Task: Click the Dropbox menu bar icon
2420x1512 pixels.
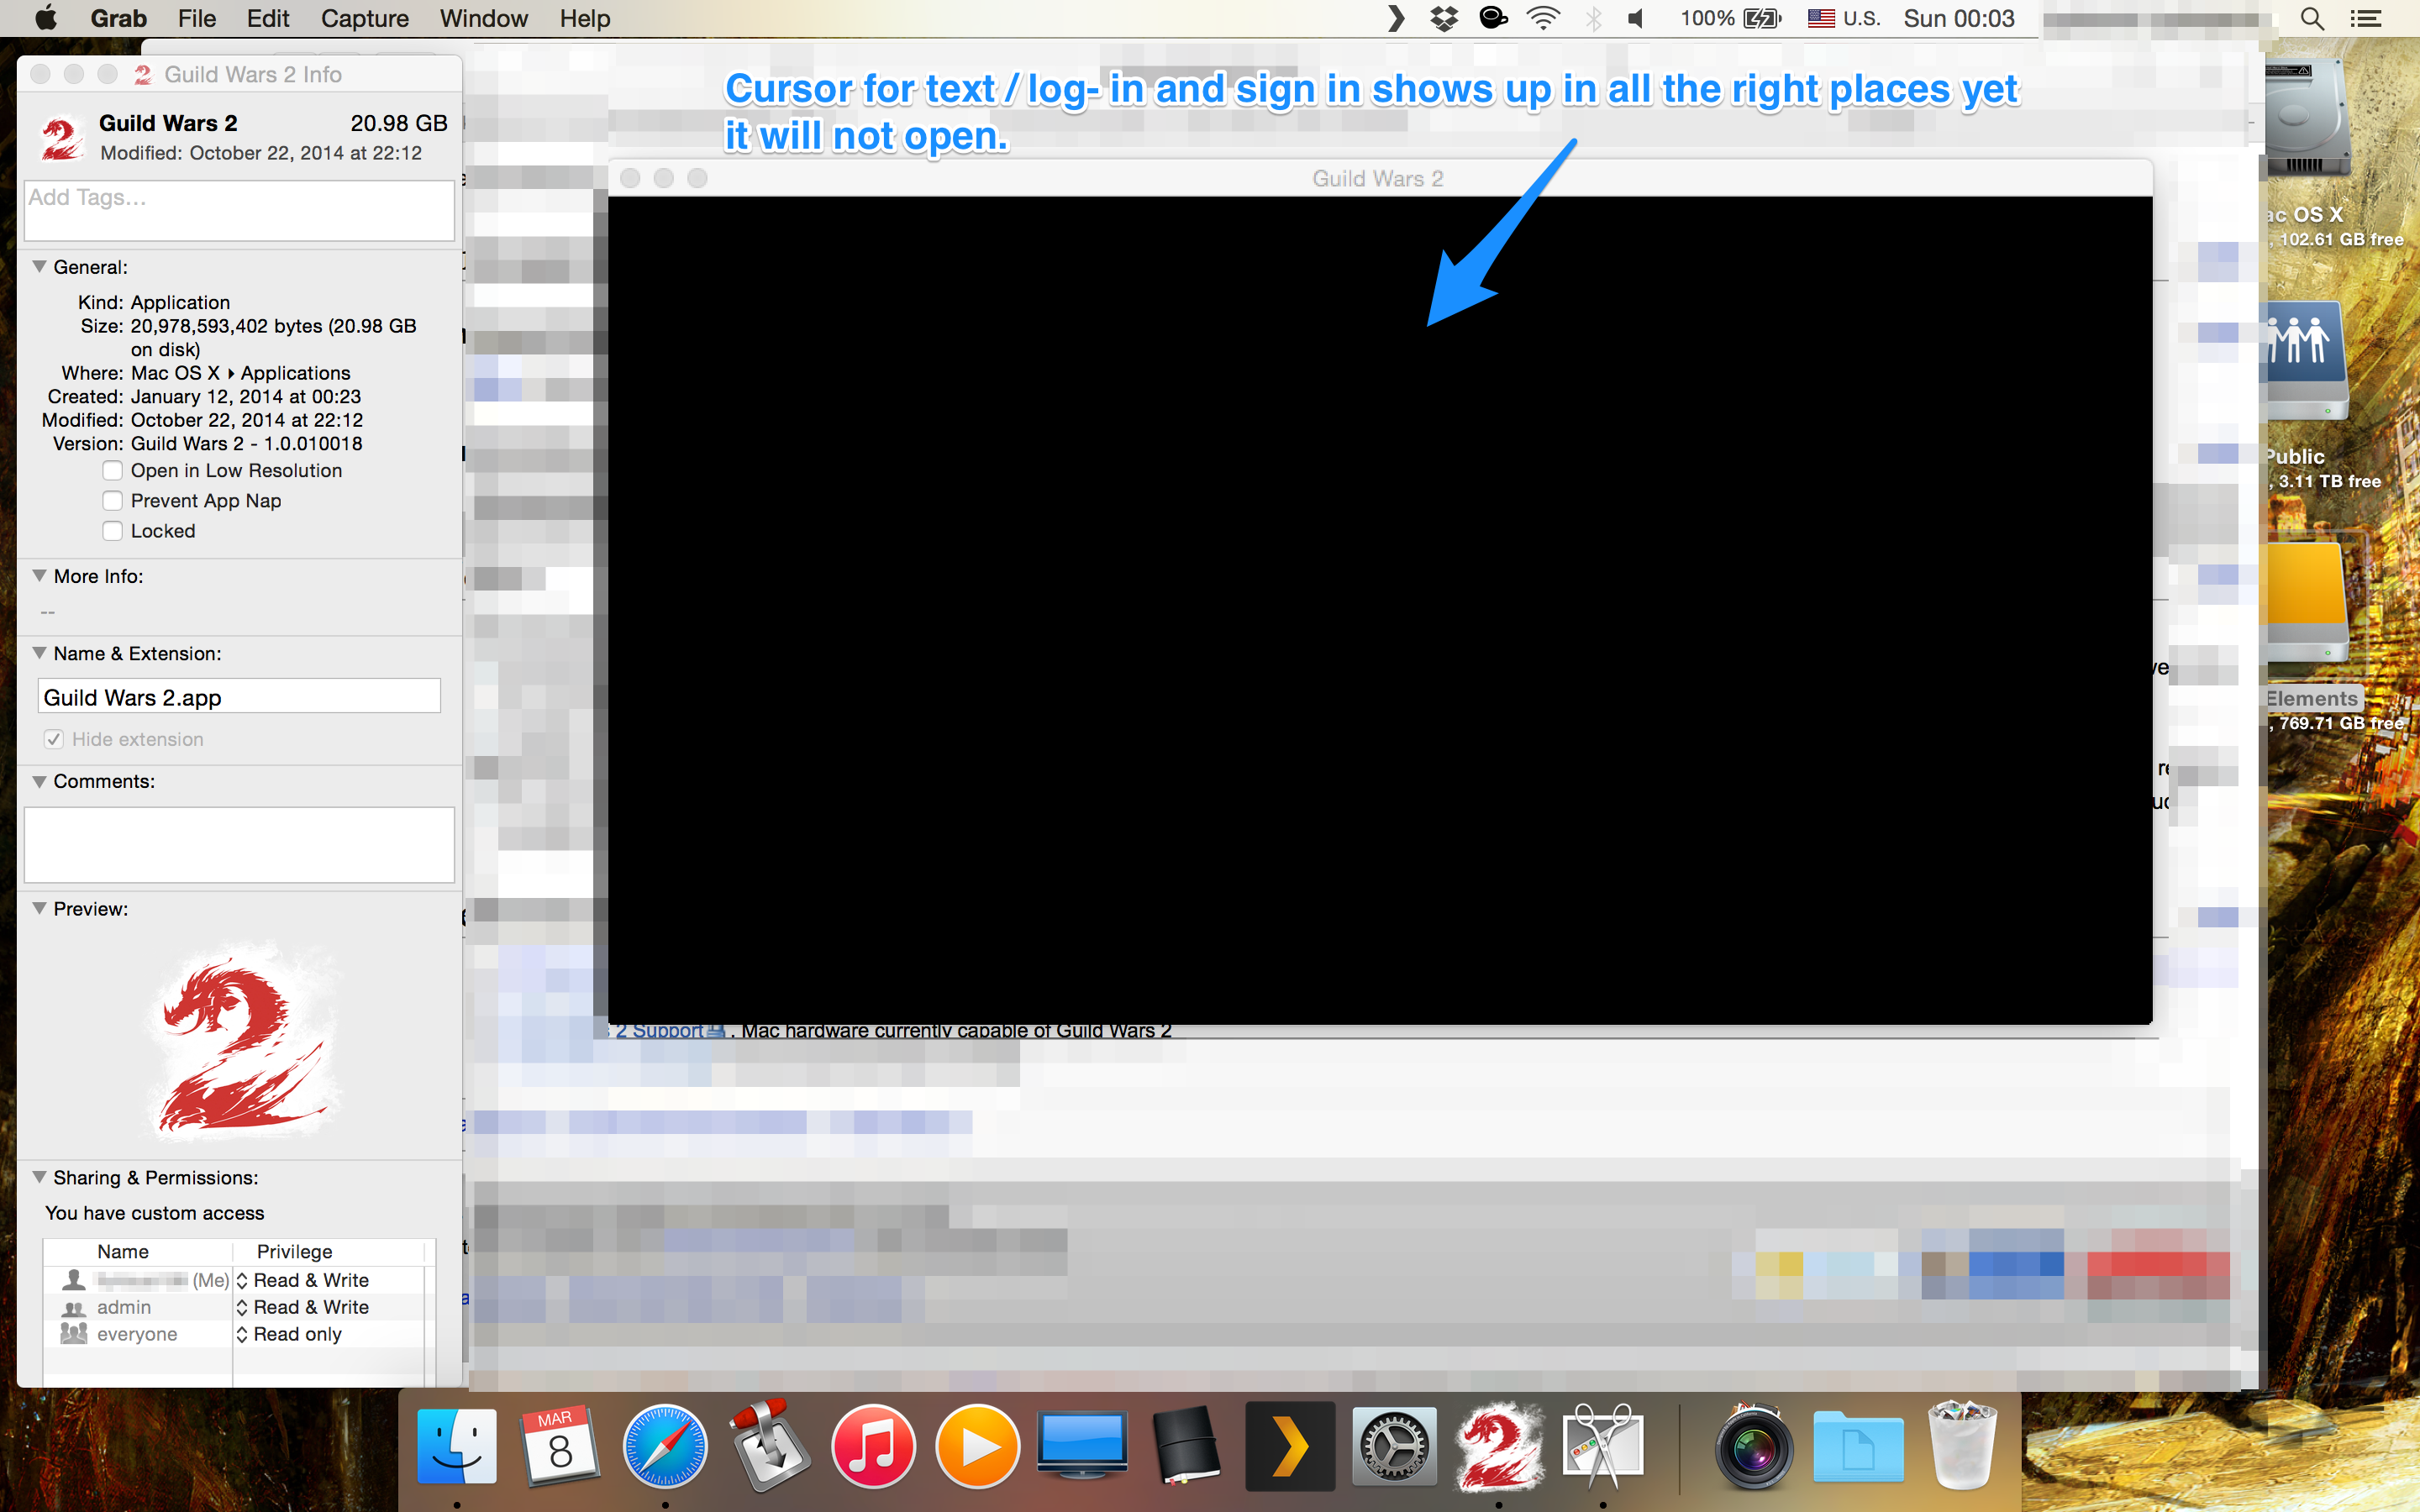Action: pyautogui.click(x=1443, y=19)
